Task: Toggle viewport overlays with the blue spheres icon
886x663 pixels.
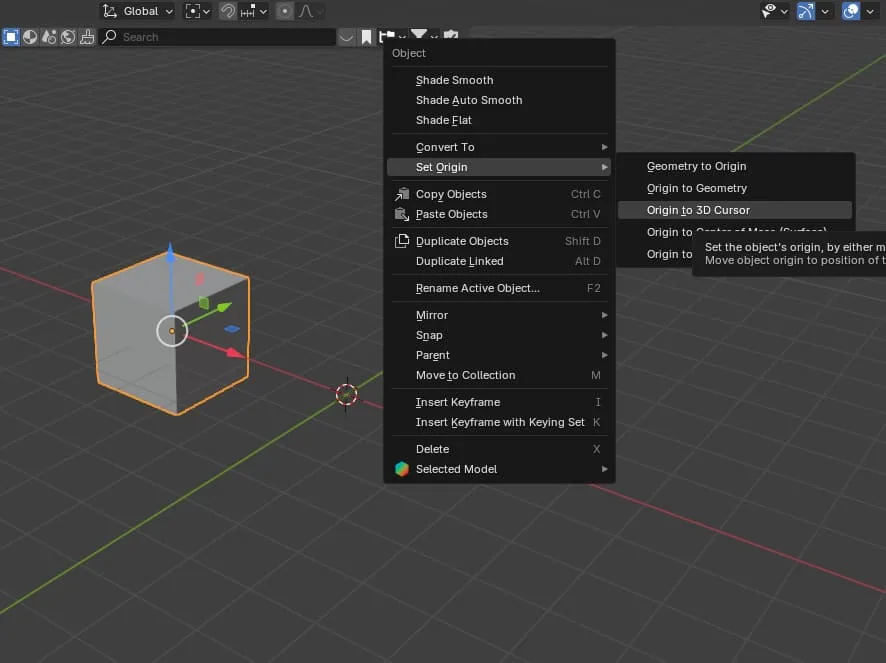Action: coord(851,11)
